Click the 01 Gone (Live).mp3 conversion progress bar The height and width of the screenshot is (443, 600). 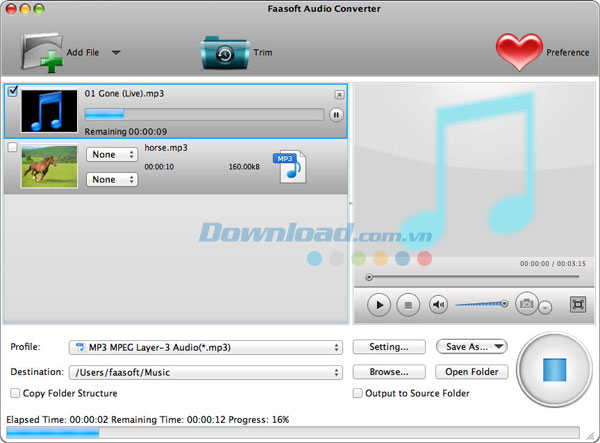(204, 114)
